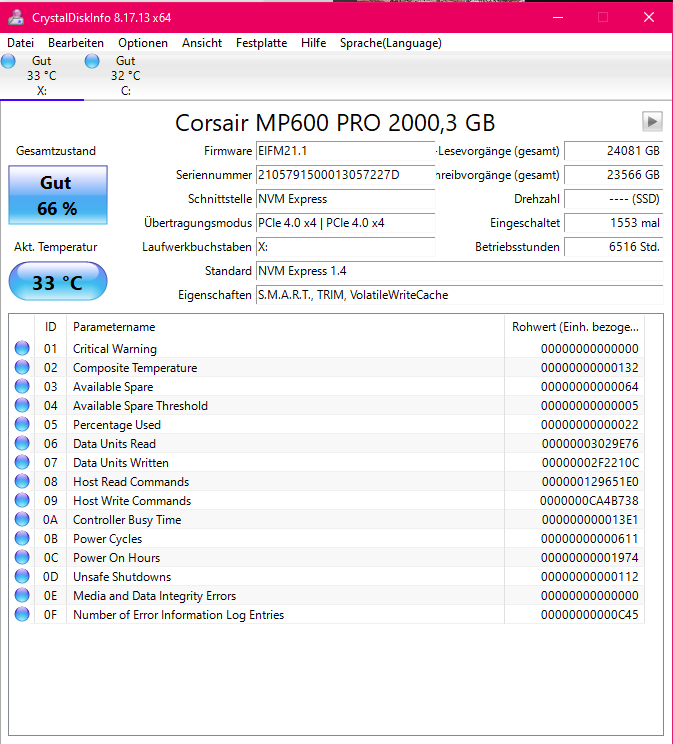Select the status orb for Power On Hours
Viewport: 673px width, 744px height.
22,557
